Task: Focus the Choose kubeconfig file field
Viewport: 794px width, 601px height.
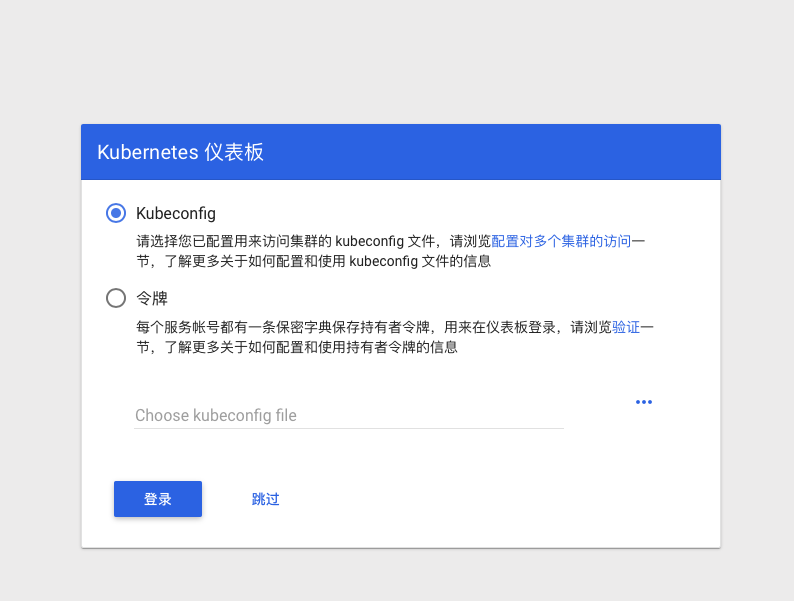Action: point(348,415)
